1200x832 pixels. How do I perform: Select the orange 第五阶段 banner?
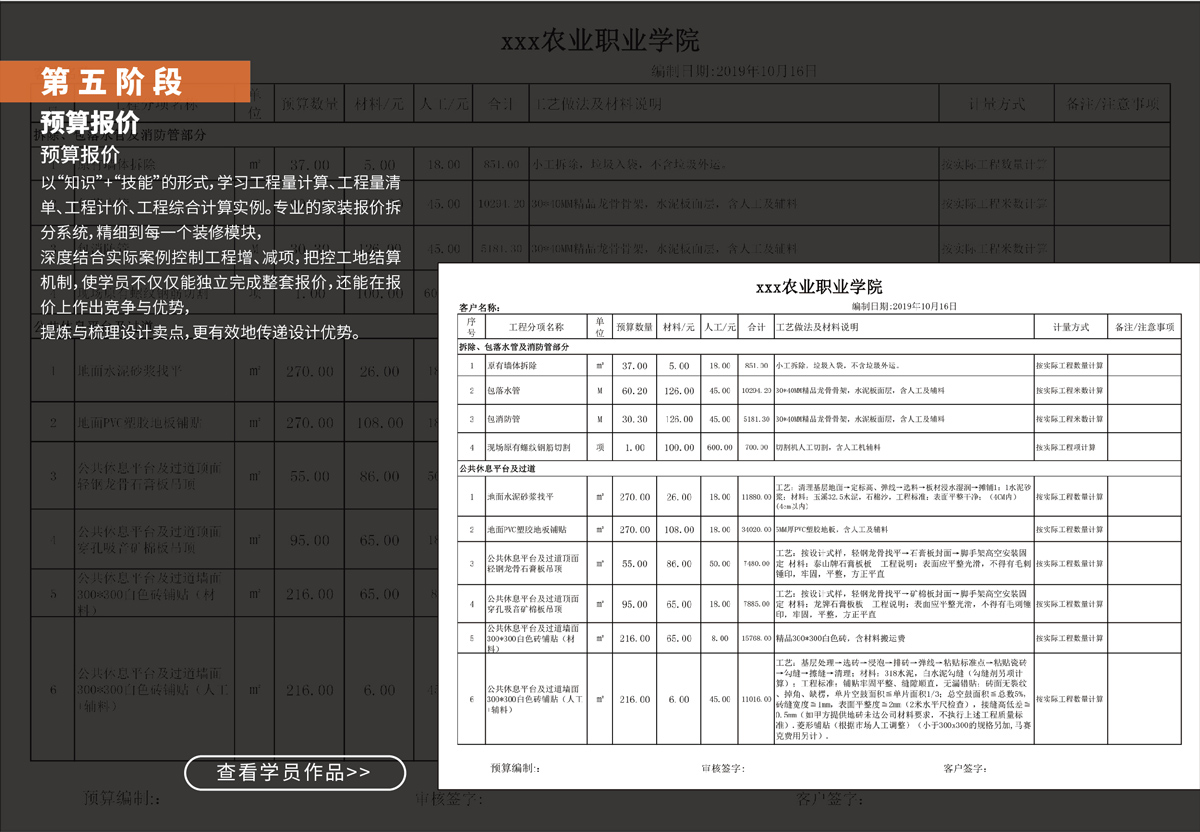tap(125, 81)
